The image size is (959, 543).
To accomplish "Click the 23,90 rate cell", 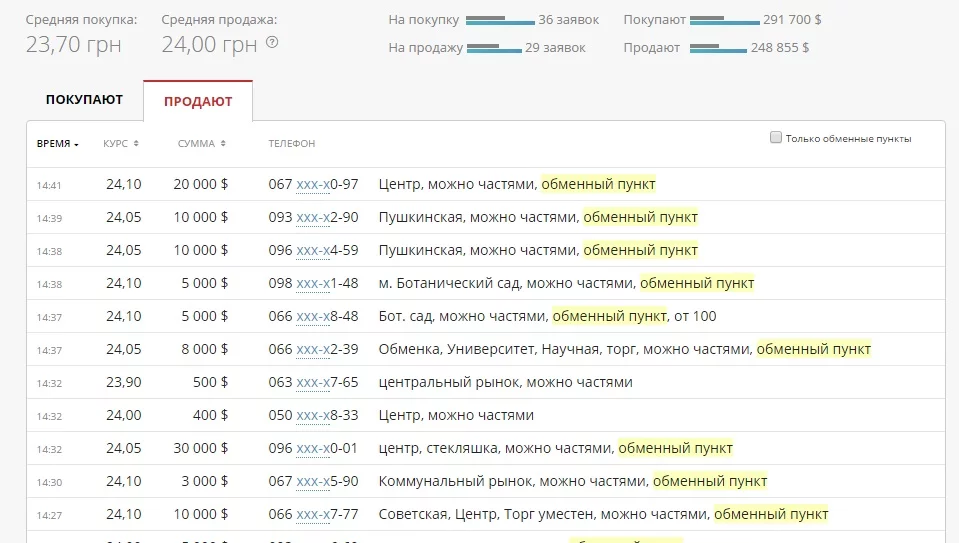I will point(124,382).
